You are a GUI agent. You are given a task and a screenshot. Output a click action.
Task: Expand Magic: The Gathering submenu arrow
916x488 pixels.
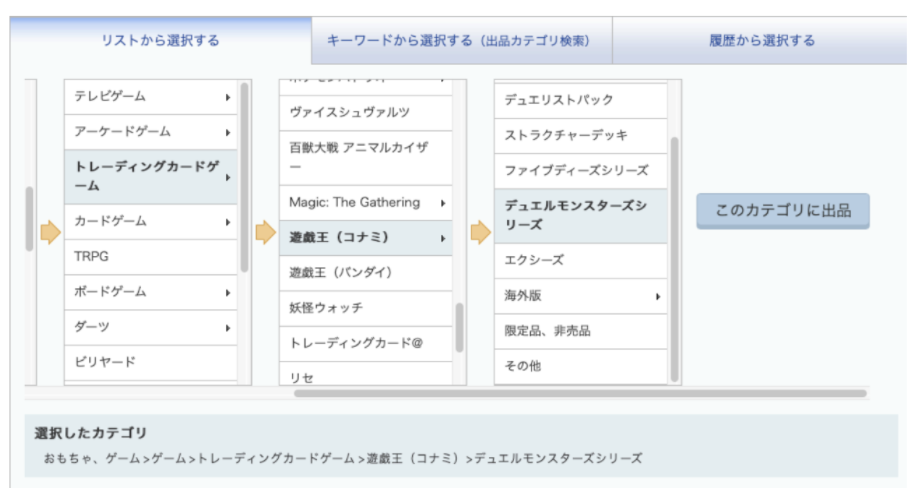pyautogui.click(x=442, y=203)
